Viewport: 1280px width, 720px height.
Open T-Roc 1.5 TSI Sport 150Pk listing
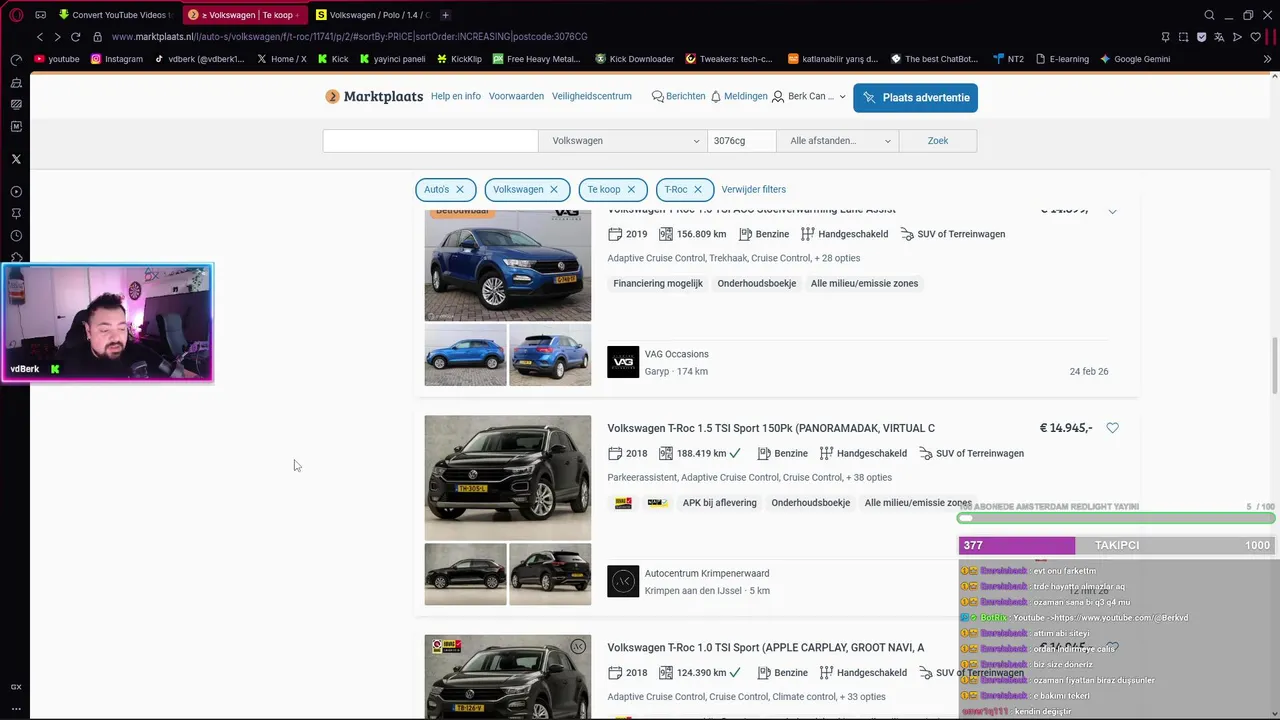tap(771, 428)
